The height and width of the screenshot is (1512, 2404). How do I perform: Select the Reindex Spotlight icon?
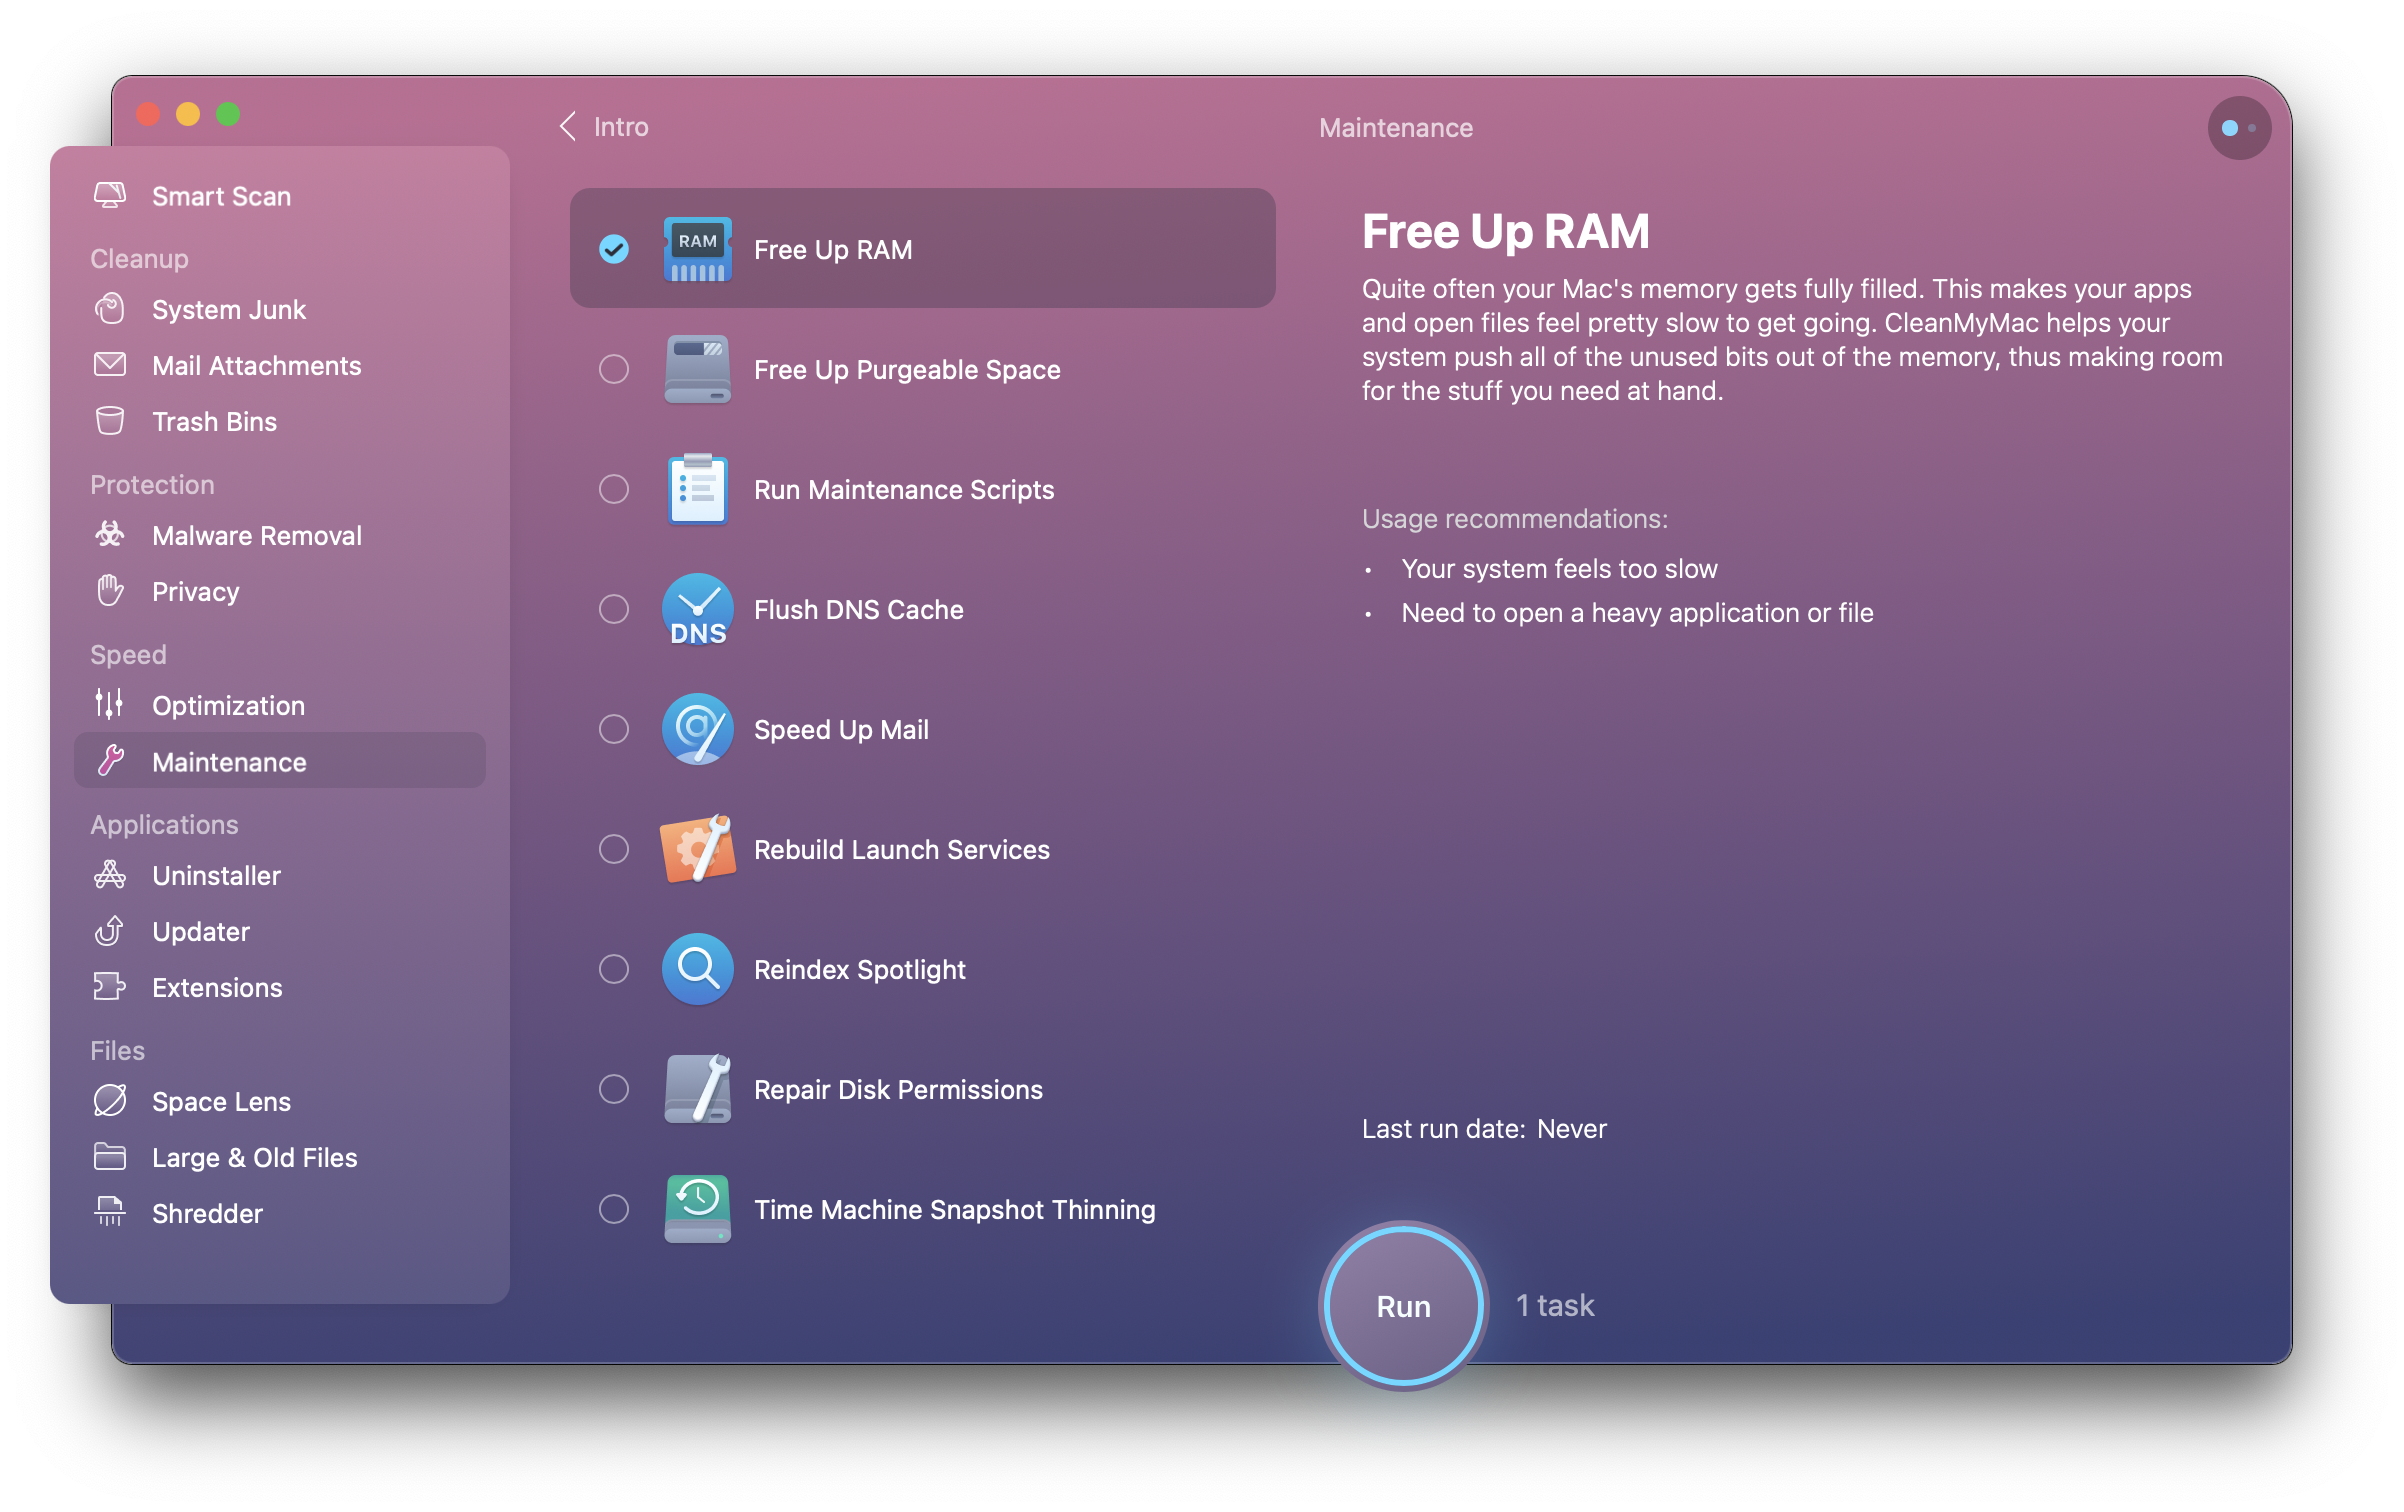(x=695, y=967)
